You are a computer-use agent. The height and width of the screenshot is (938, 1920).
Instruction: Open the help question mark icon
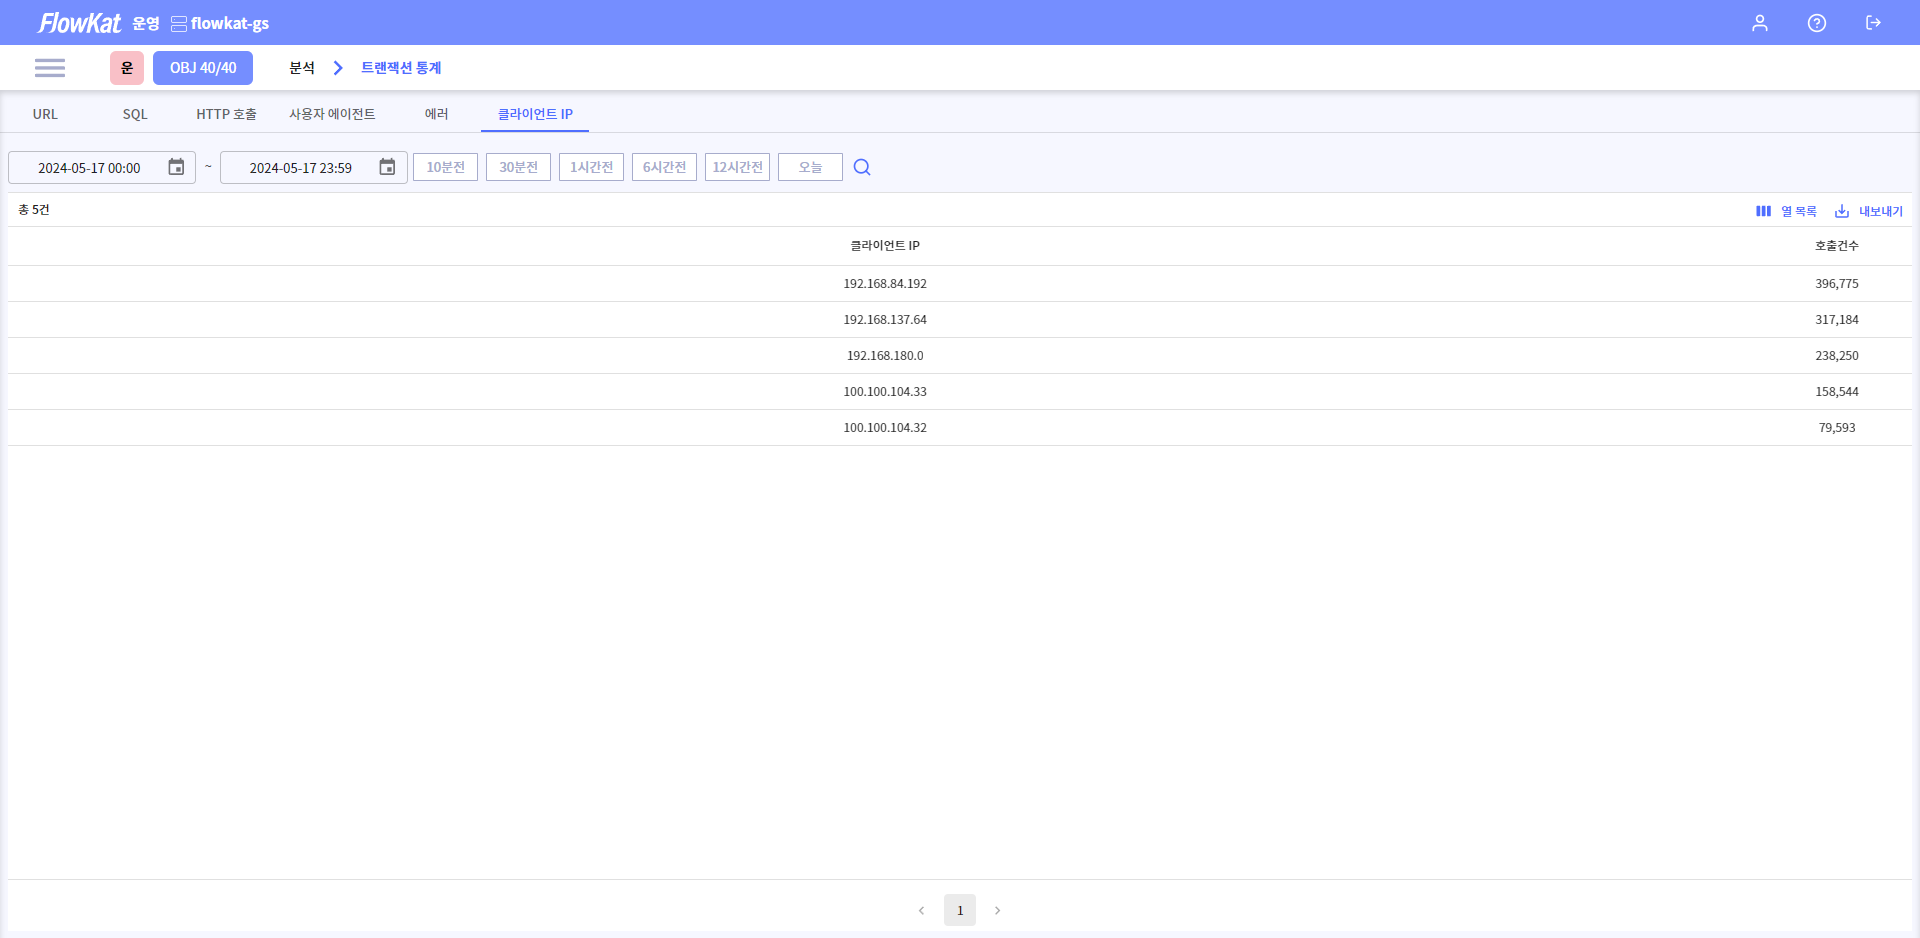point(1816,23)
